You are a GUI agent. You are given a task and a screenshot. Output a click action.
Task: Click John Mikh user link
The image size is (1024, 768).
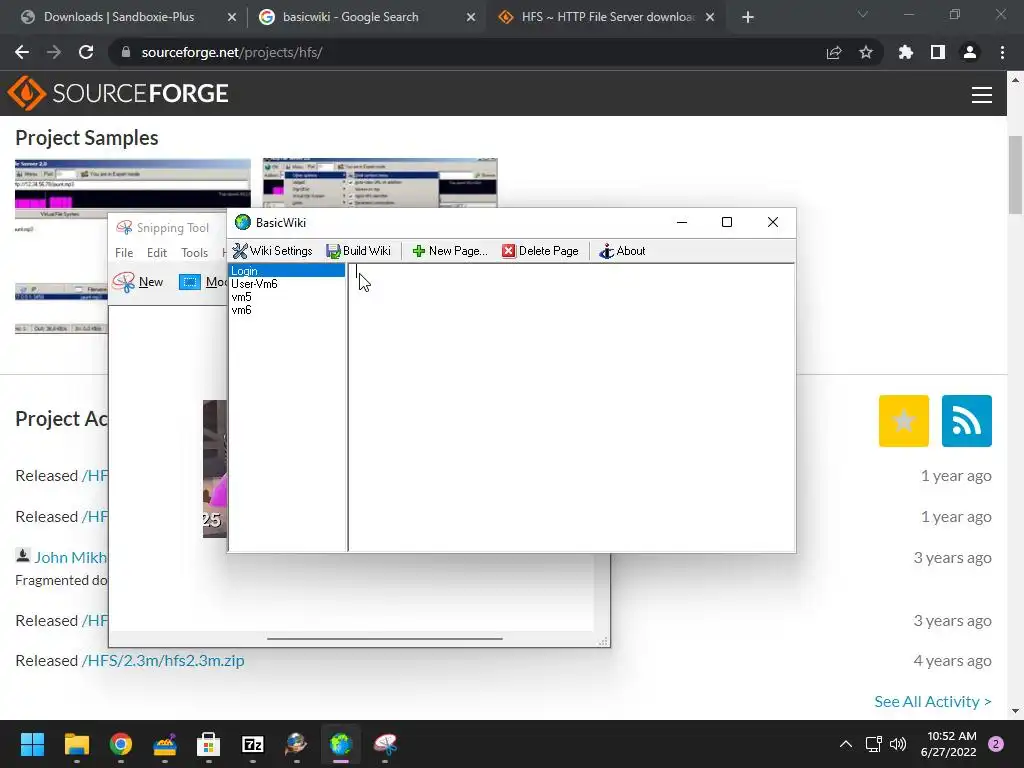(71, 557)
